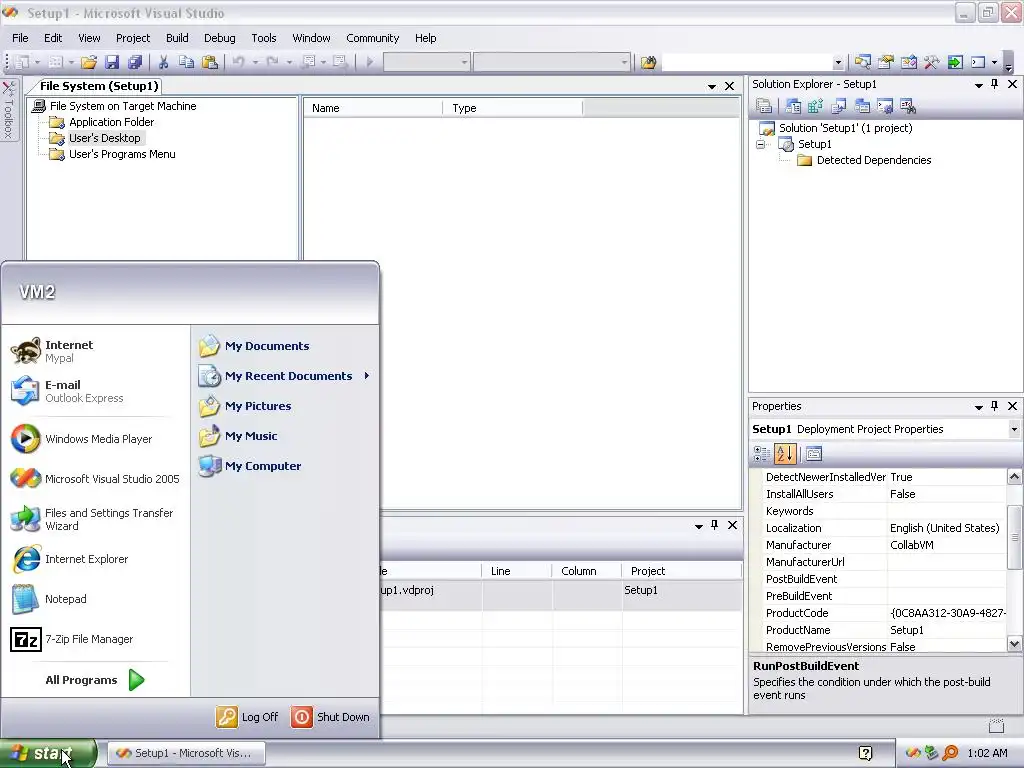
Task: Open the Registry Editor icon
Action: pyautogui.click(x=816, y=106)
